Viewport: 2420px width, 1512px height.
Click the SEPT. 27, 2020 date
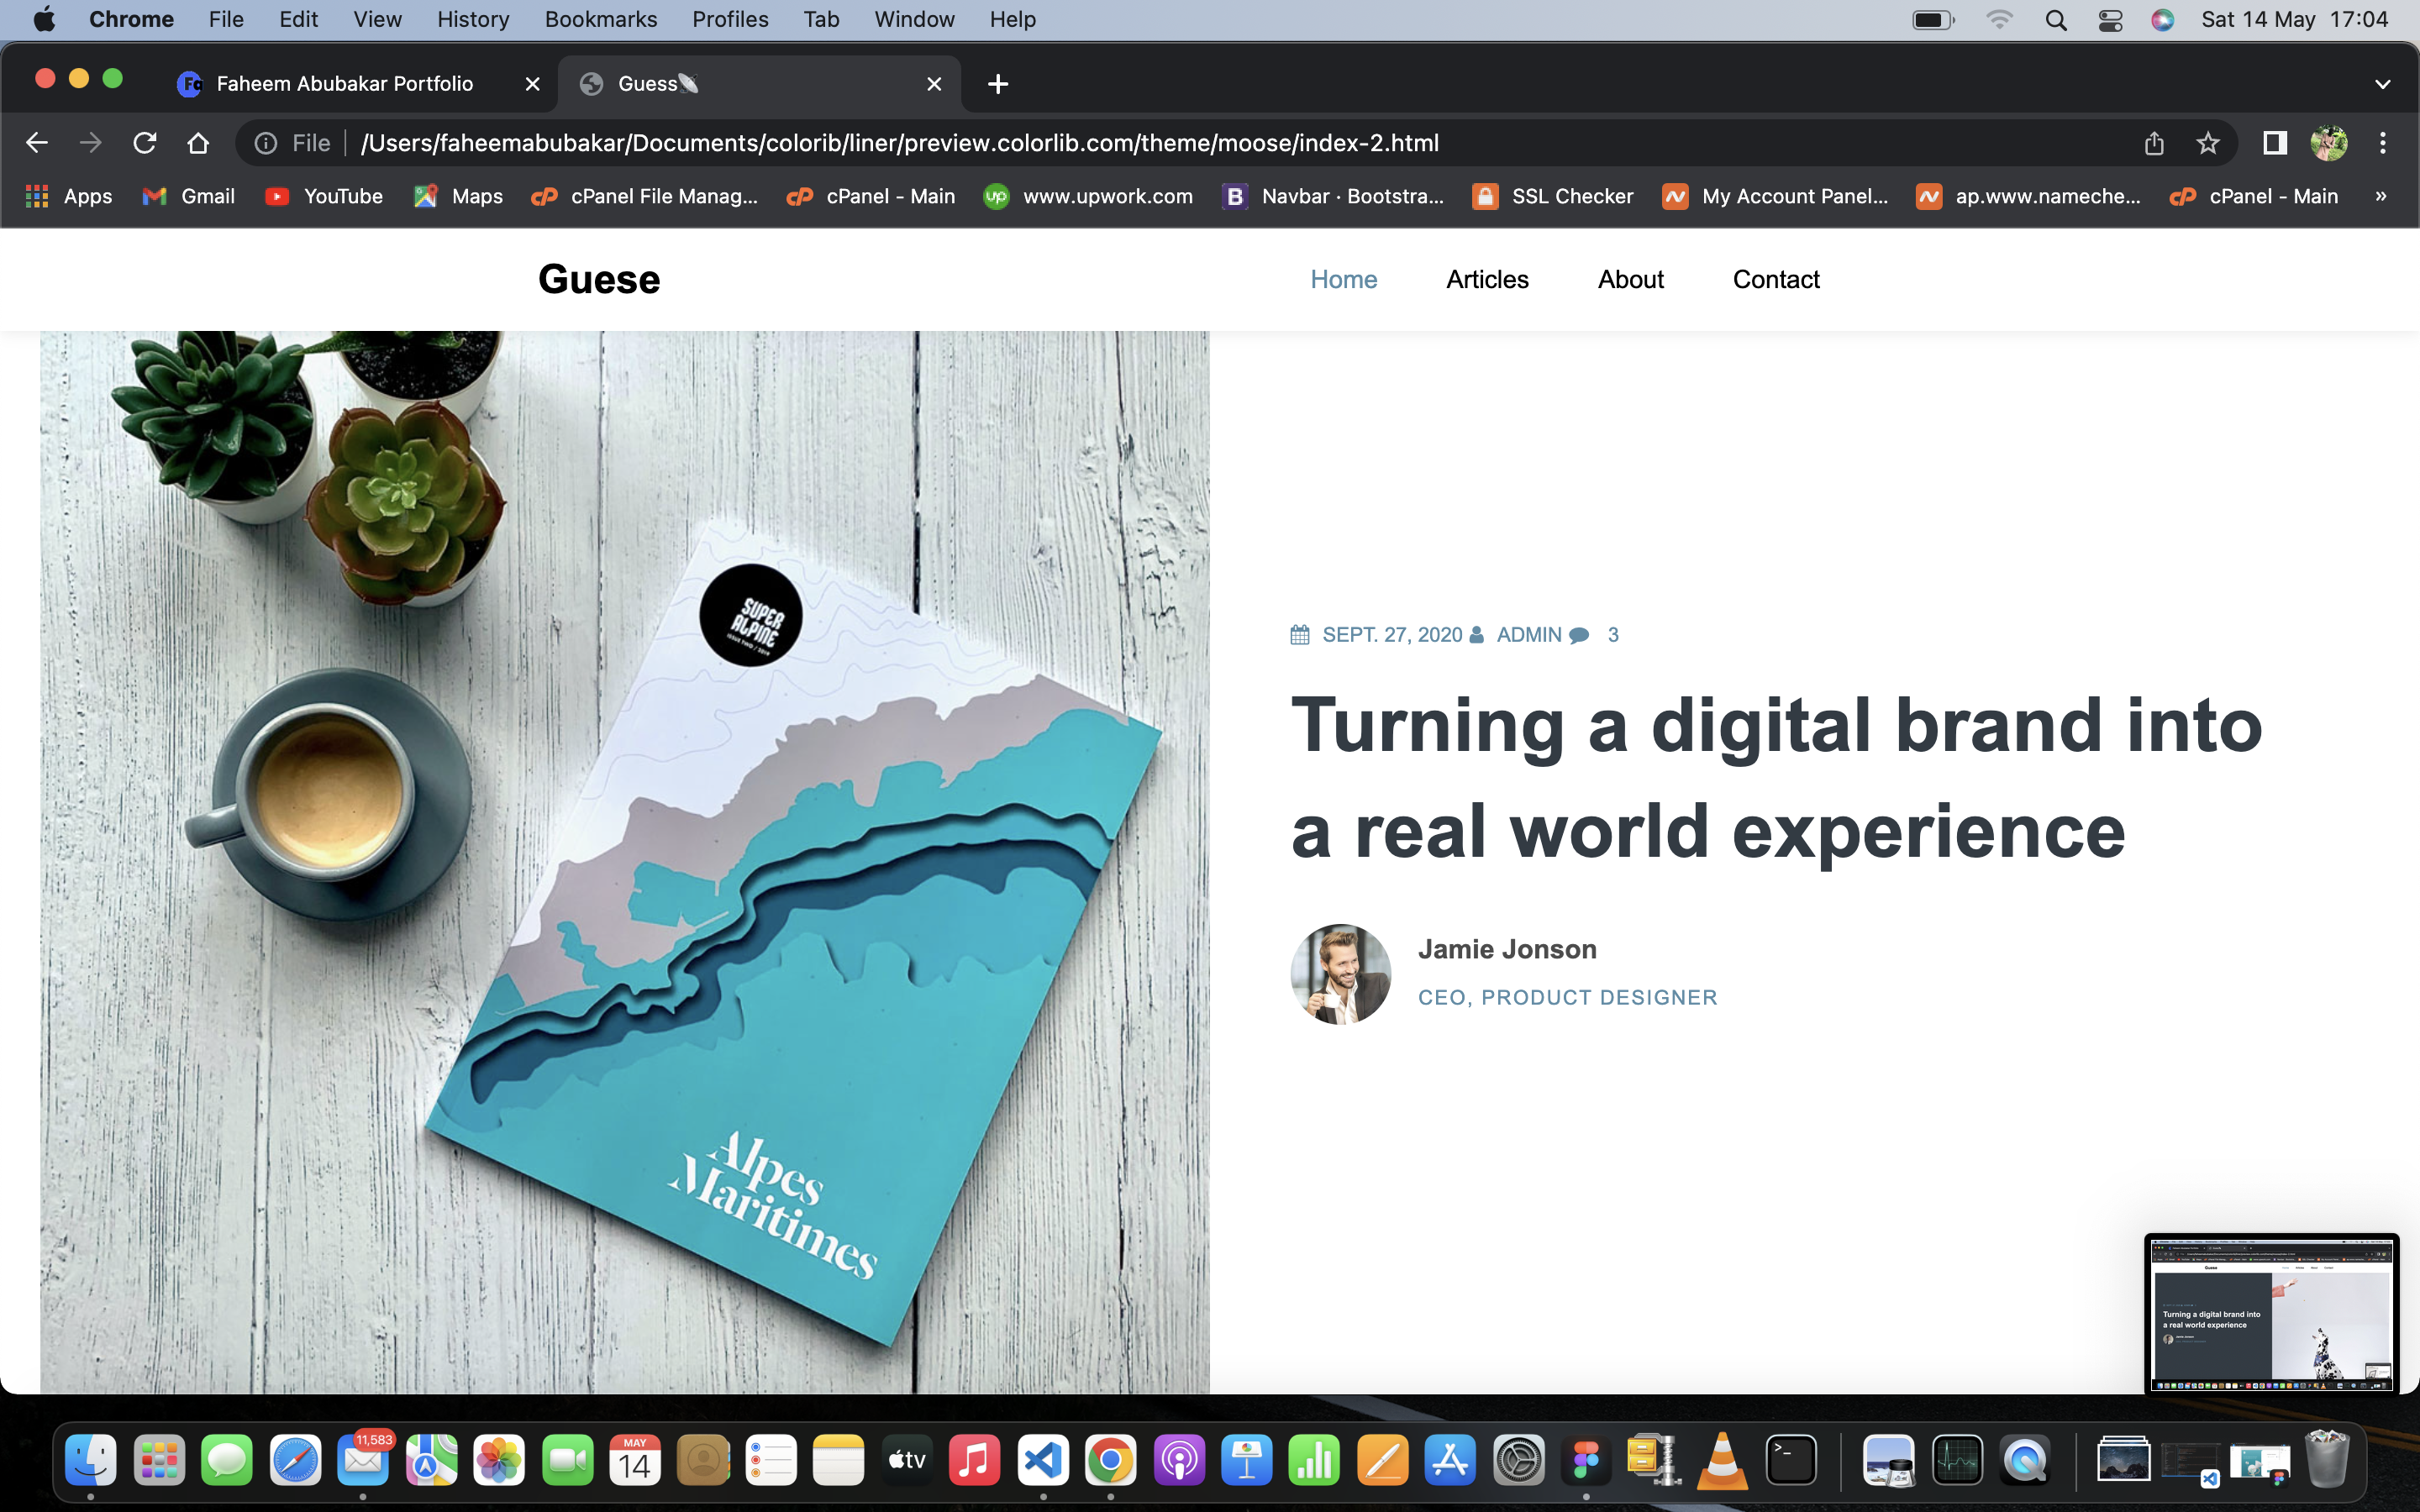click(x=1392, y=635)
